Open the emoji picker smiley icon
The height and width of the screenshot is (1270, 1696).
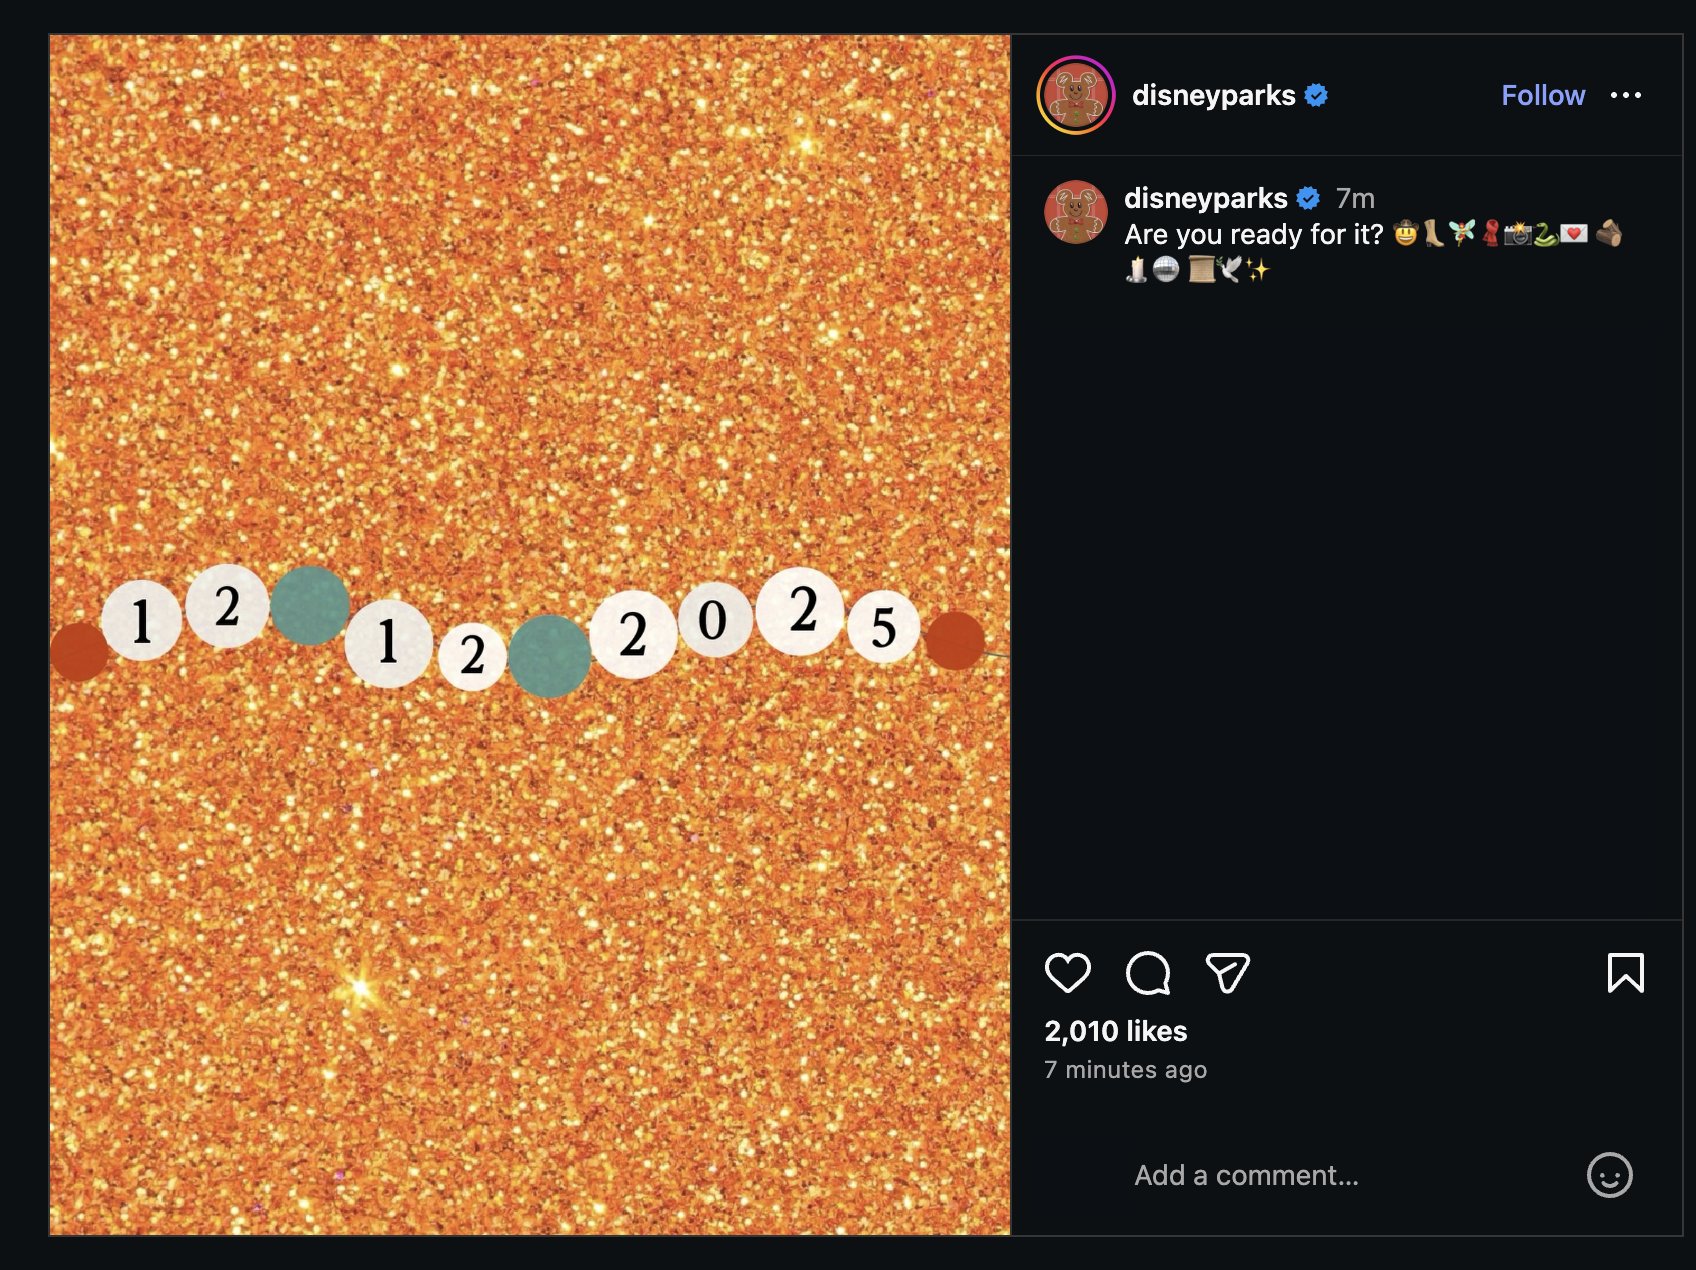(1609, 1175)
